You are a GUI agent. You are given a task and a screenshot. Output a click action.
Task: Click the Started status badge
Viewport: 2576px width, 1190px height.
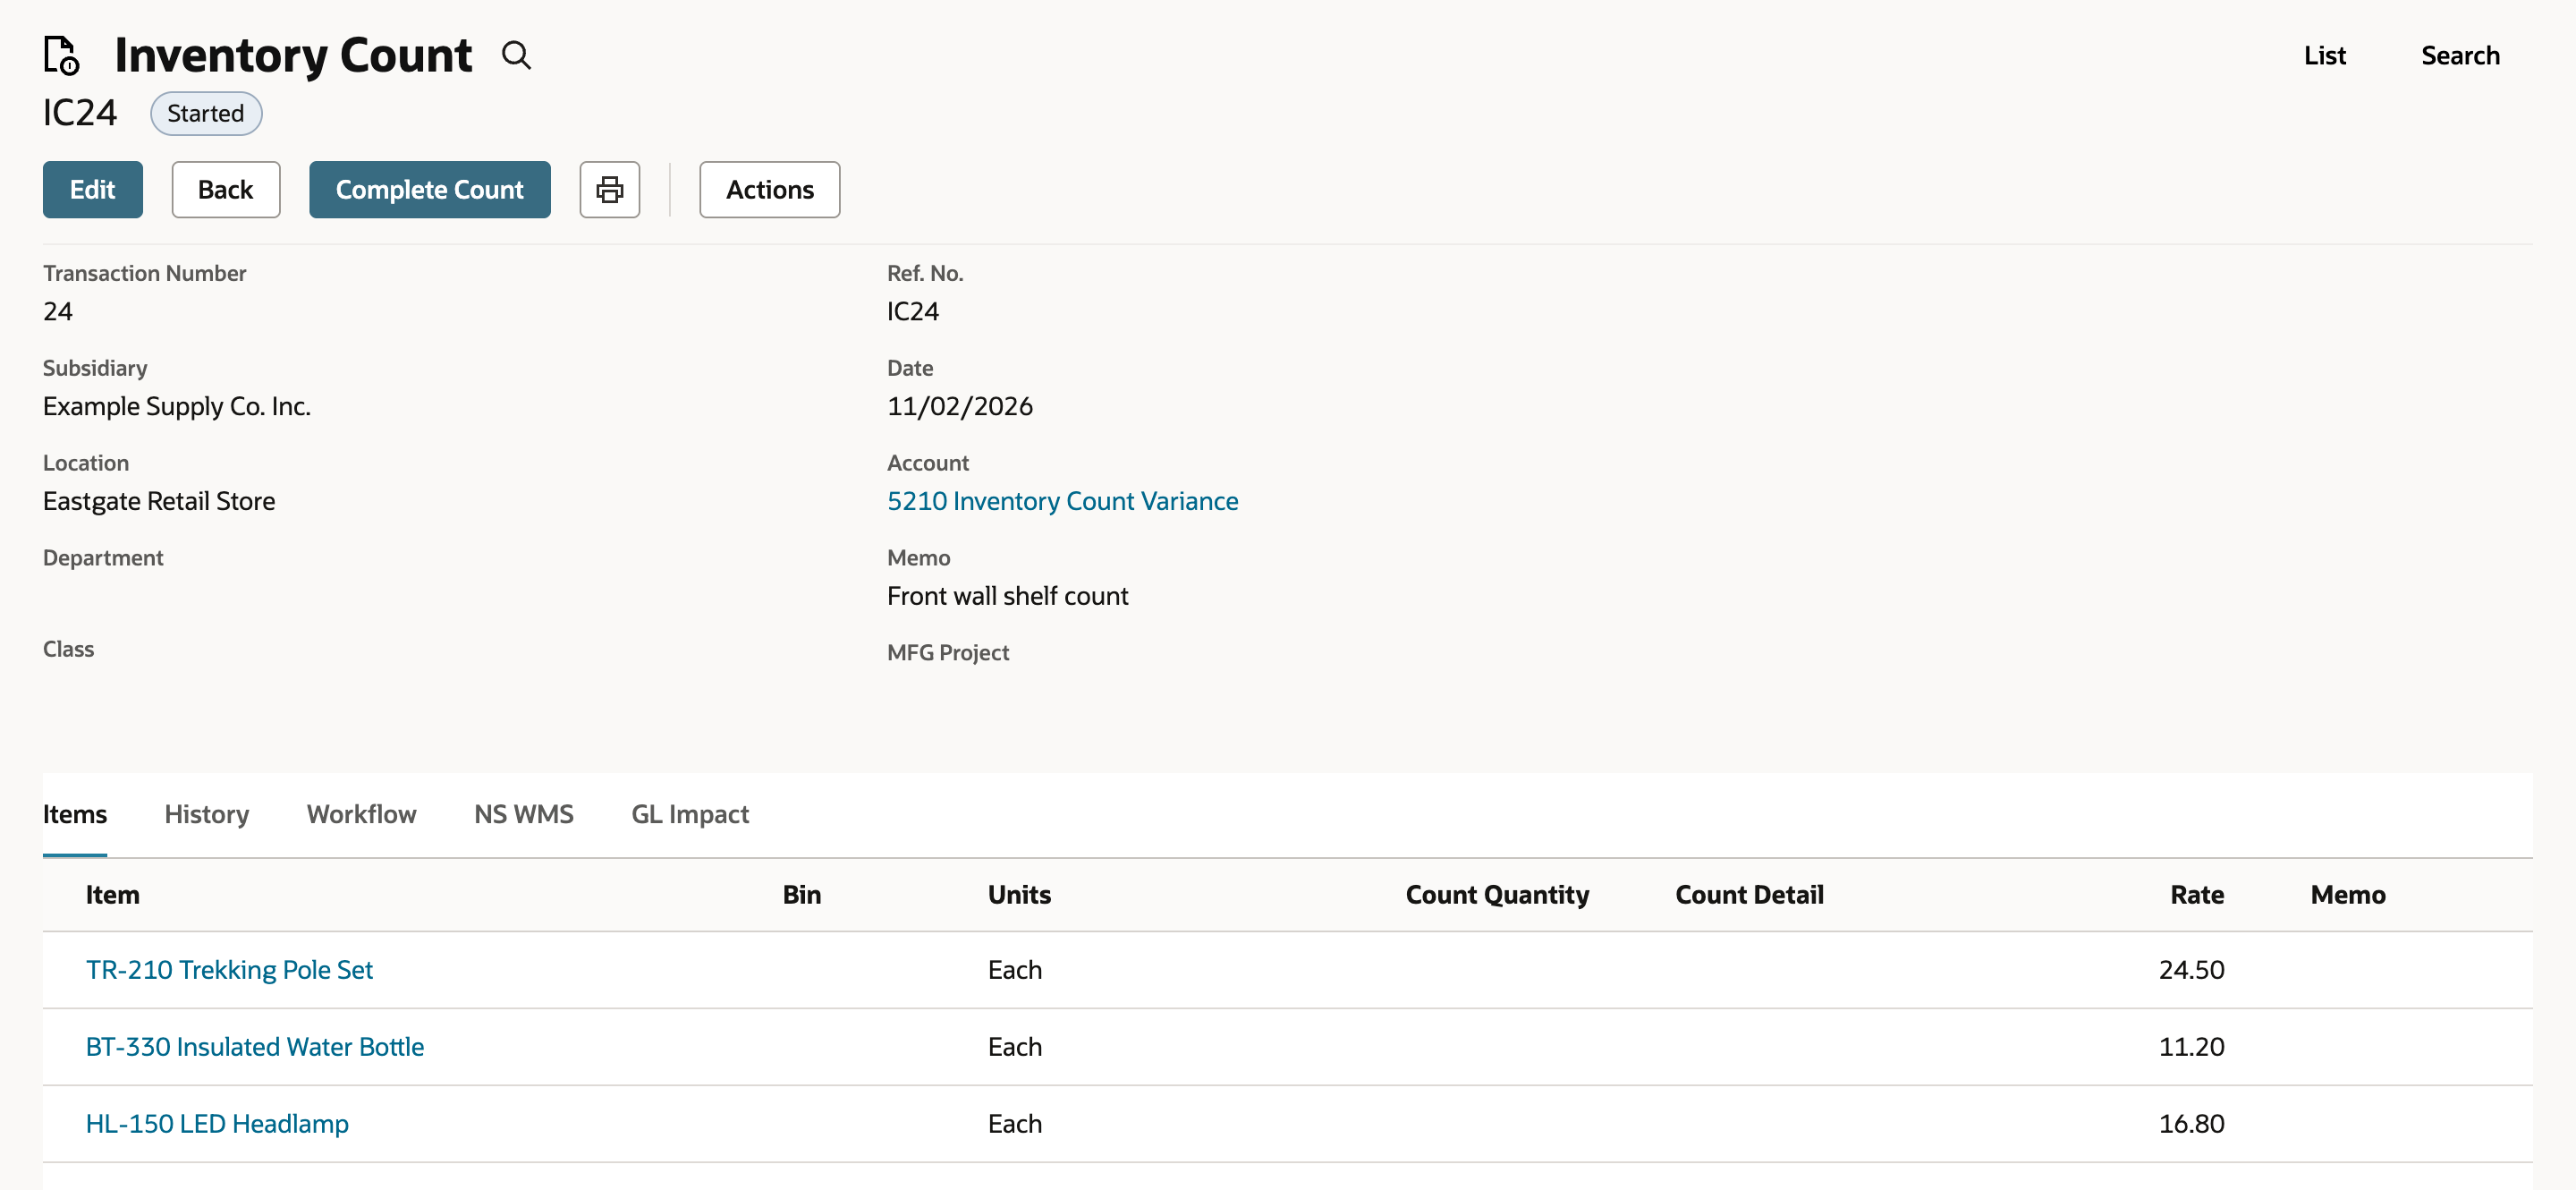coord(206,113)
